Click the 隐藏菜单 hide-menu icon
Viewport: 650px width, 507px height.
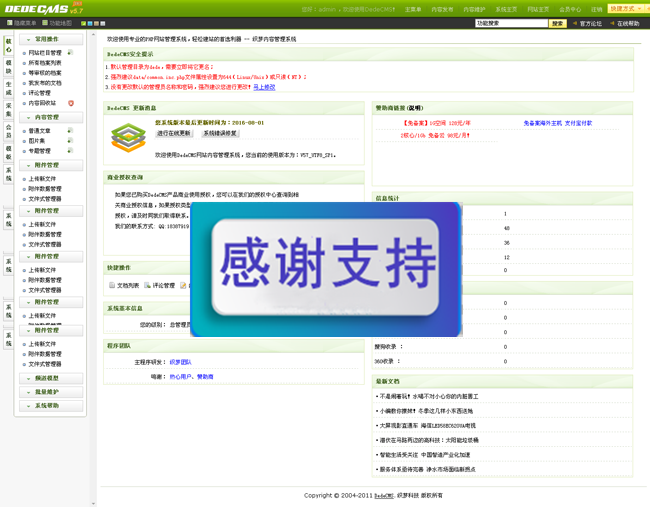10,23
